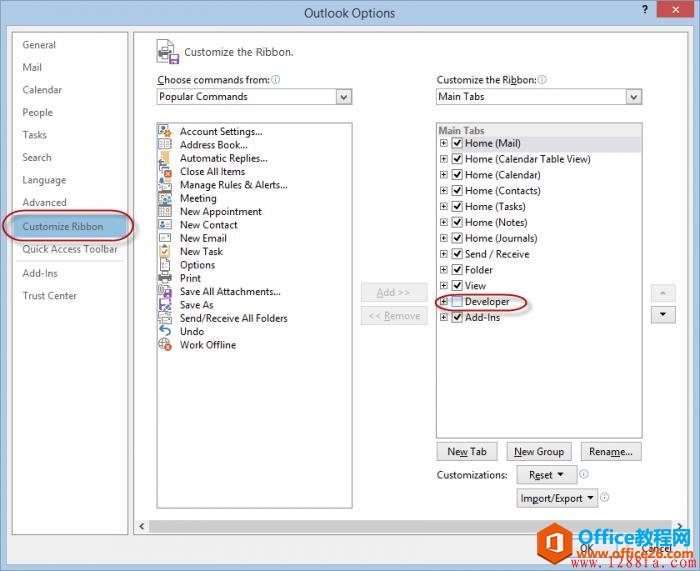The image size is (700, 571).
Task: Open the Trust Center category
Action: 50,296
